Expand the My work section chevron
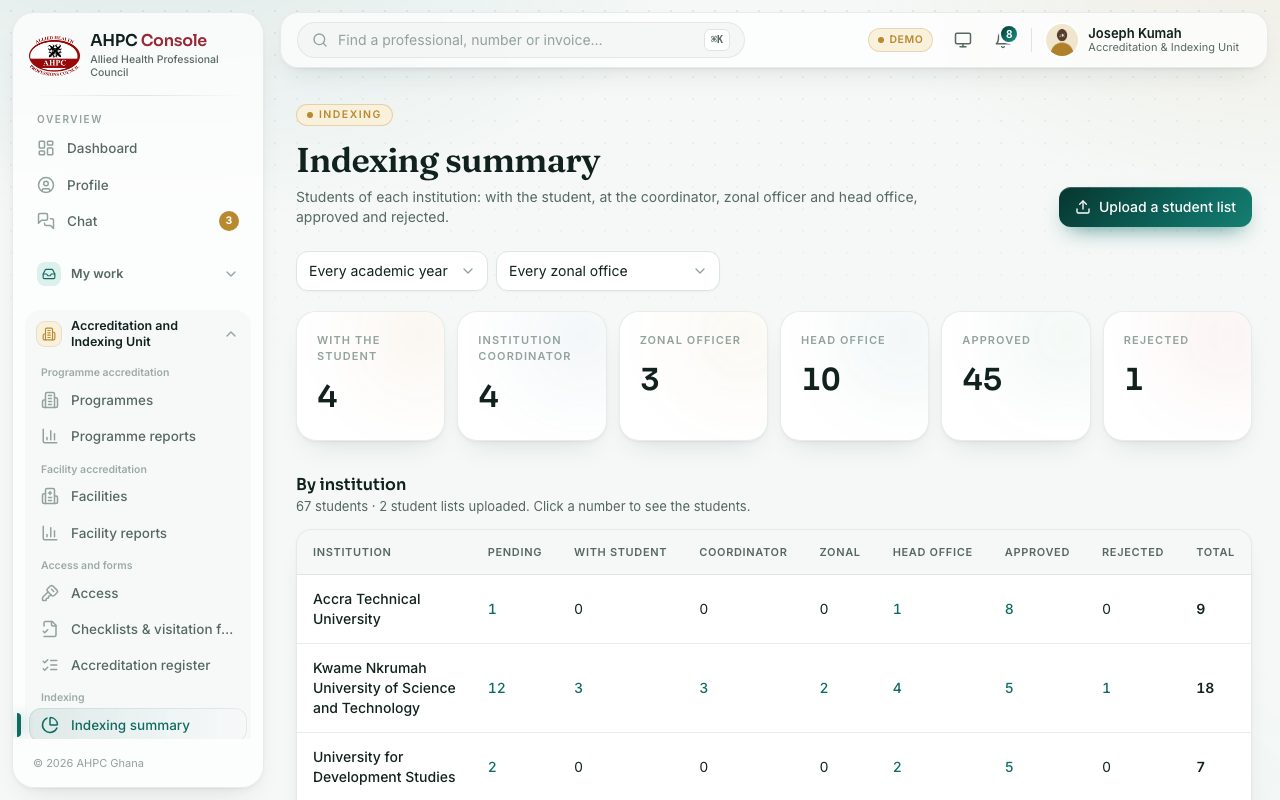The height and width of the screenshot is (800, 1280). tap(231, 274)
